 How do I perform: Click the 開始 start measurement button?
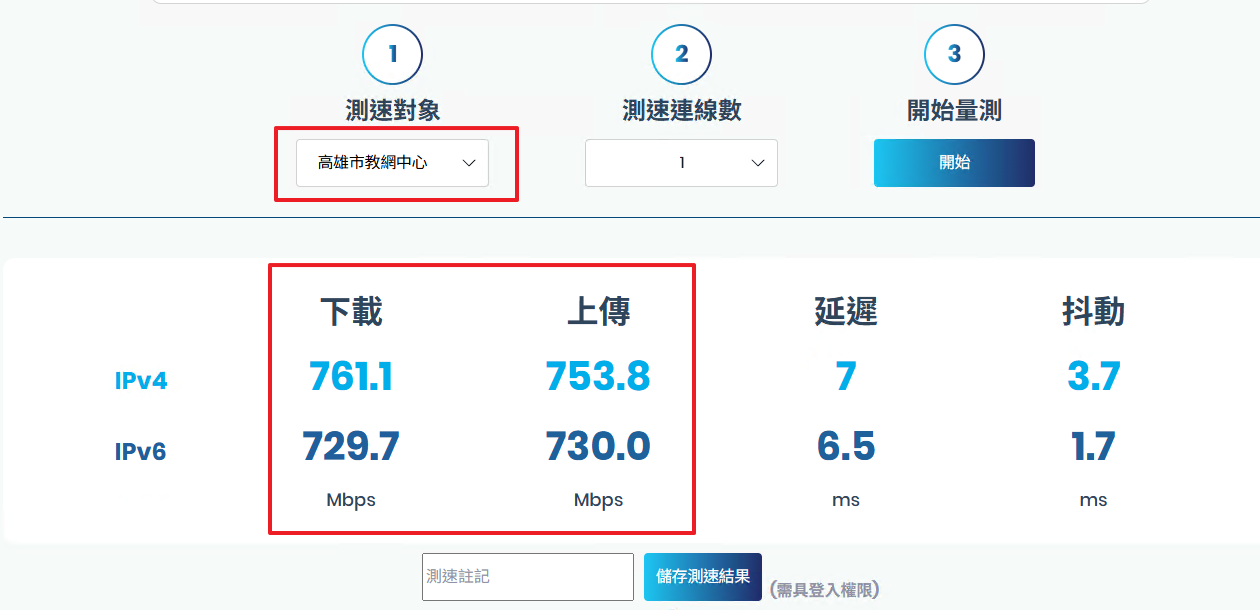pyautogui.click(x=954, y=162)
